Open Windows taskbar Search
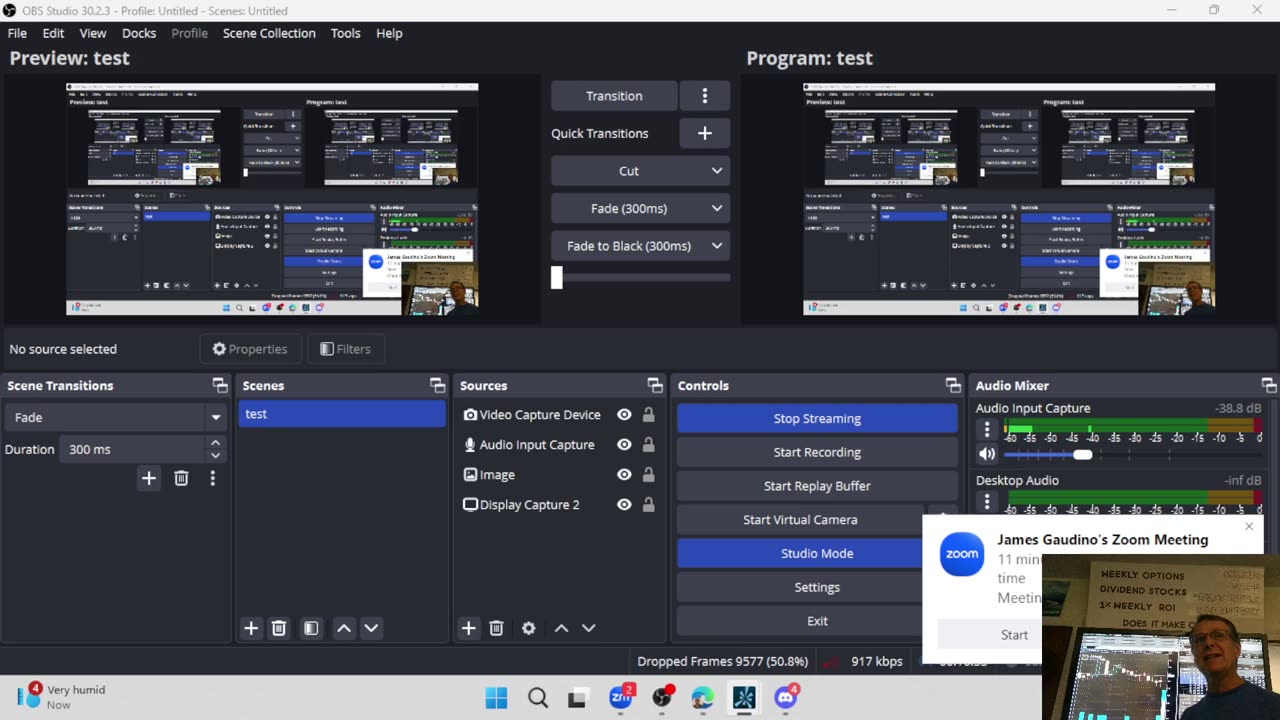 pyautogui.click(x=538, y=698)
